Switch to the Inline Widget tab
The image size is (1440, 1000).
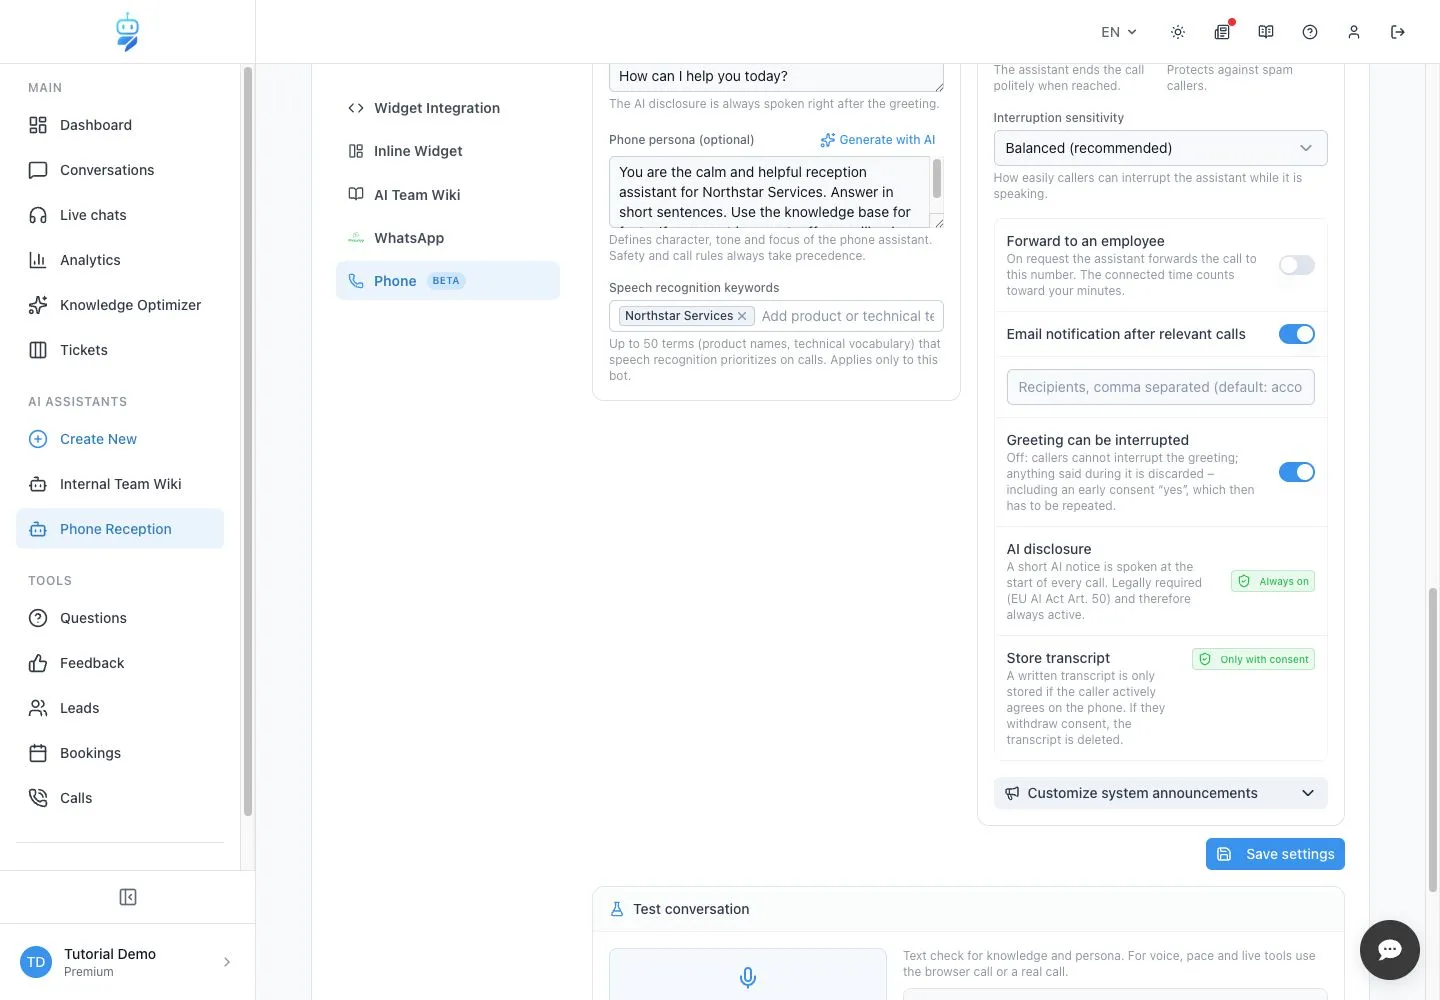click(x=448, y=151)
